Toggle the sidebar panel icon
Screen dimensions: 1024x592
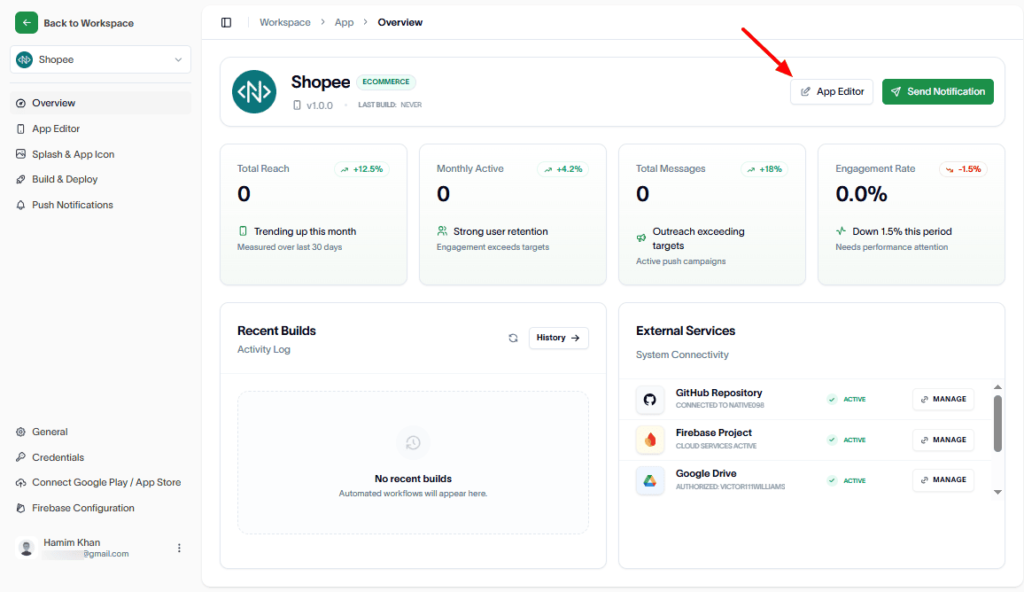(x=226, y=22)
